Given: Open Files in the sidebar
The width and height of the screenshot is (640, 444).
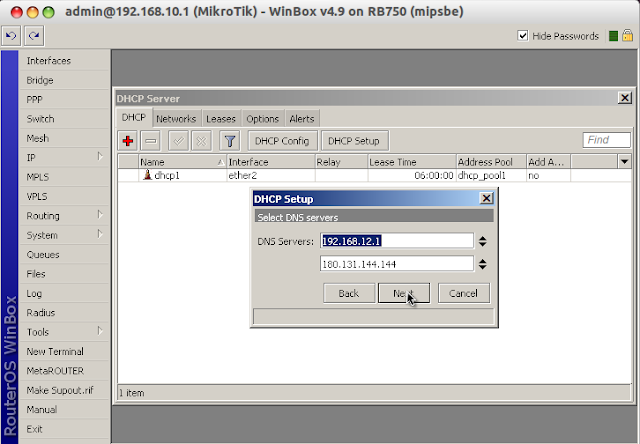Looking at the screenshot, I should [x=64, y=274].
